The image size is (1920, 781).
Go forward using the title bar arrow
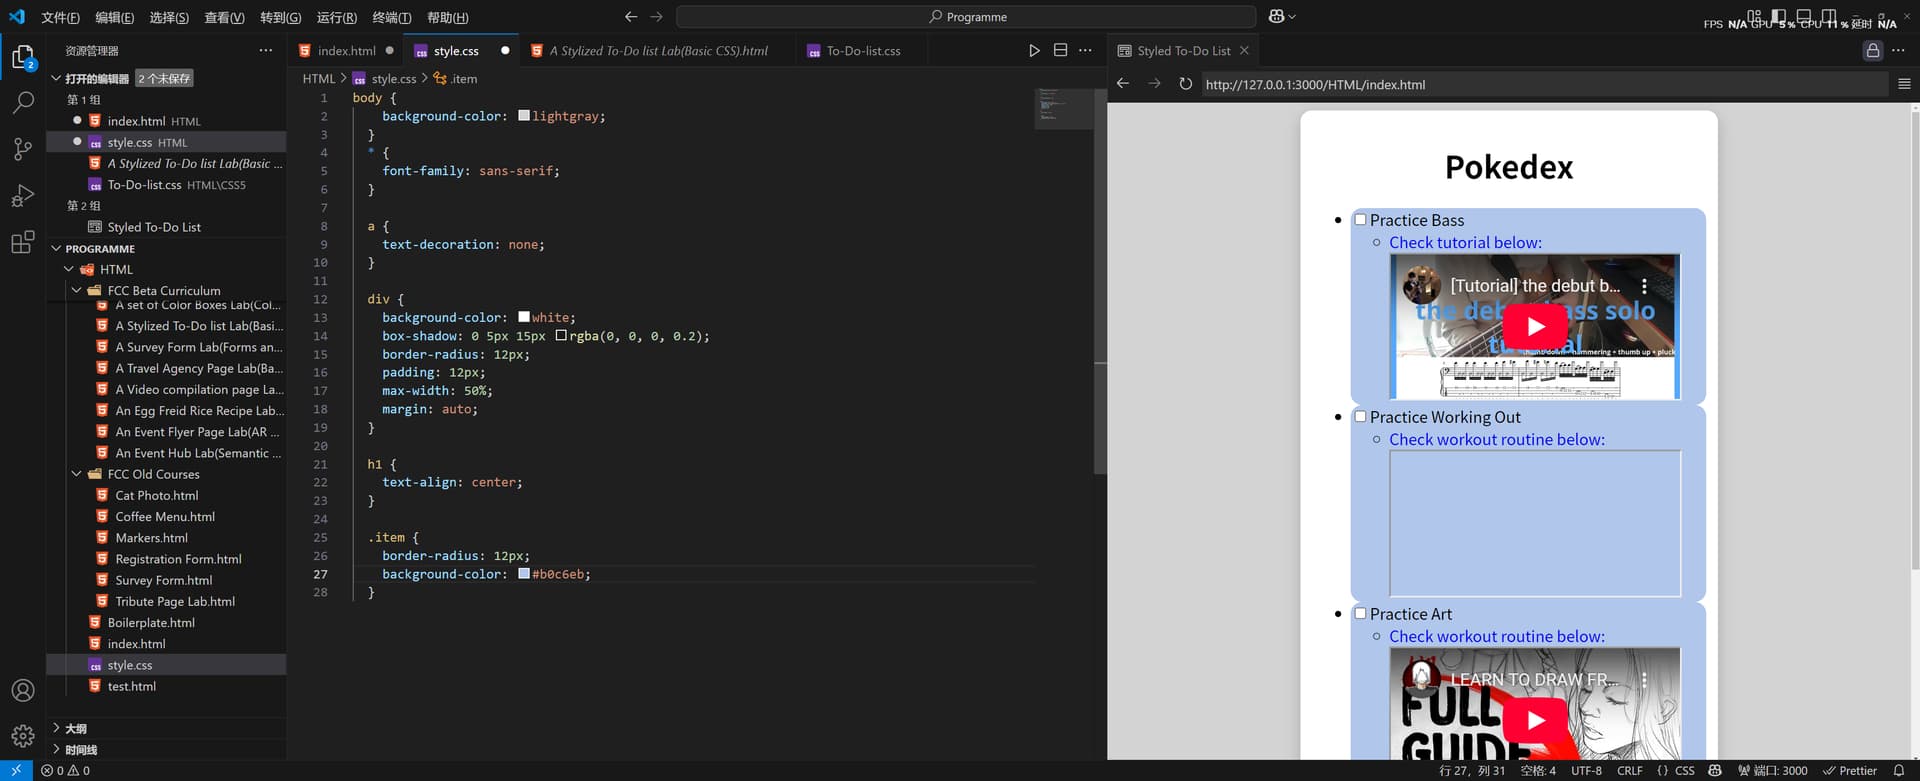(656, 17)
